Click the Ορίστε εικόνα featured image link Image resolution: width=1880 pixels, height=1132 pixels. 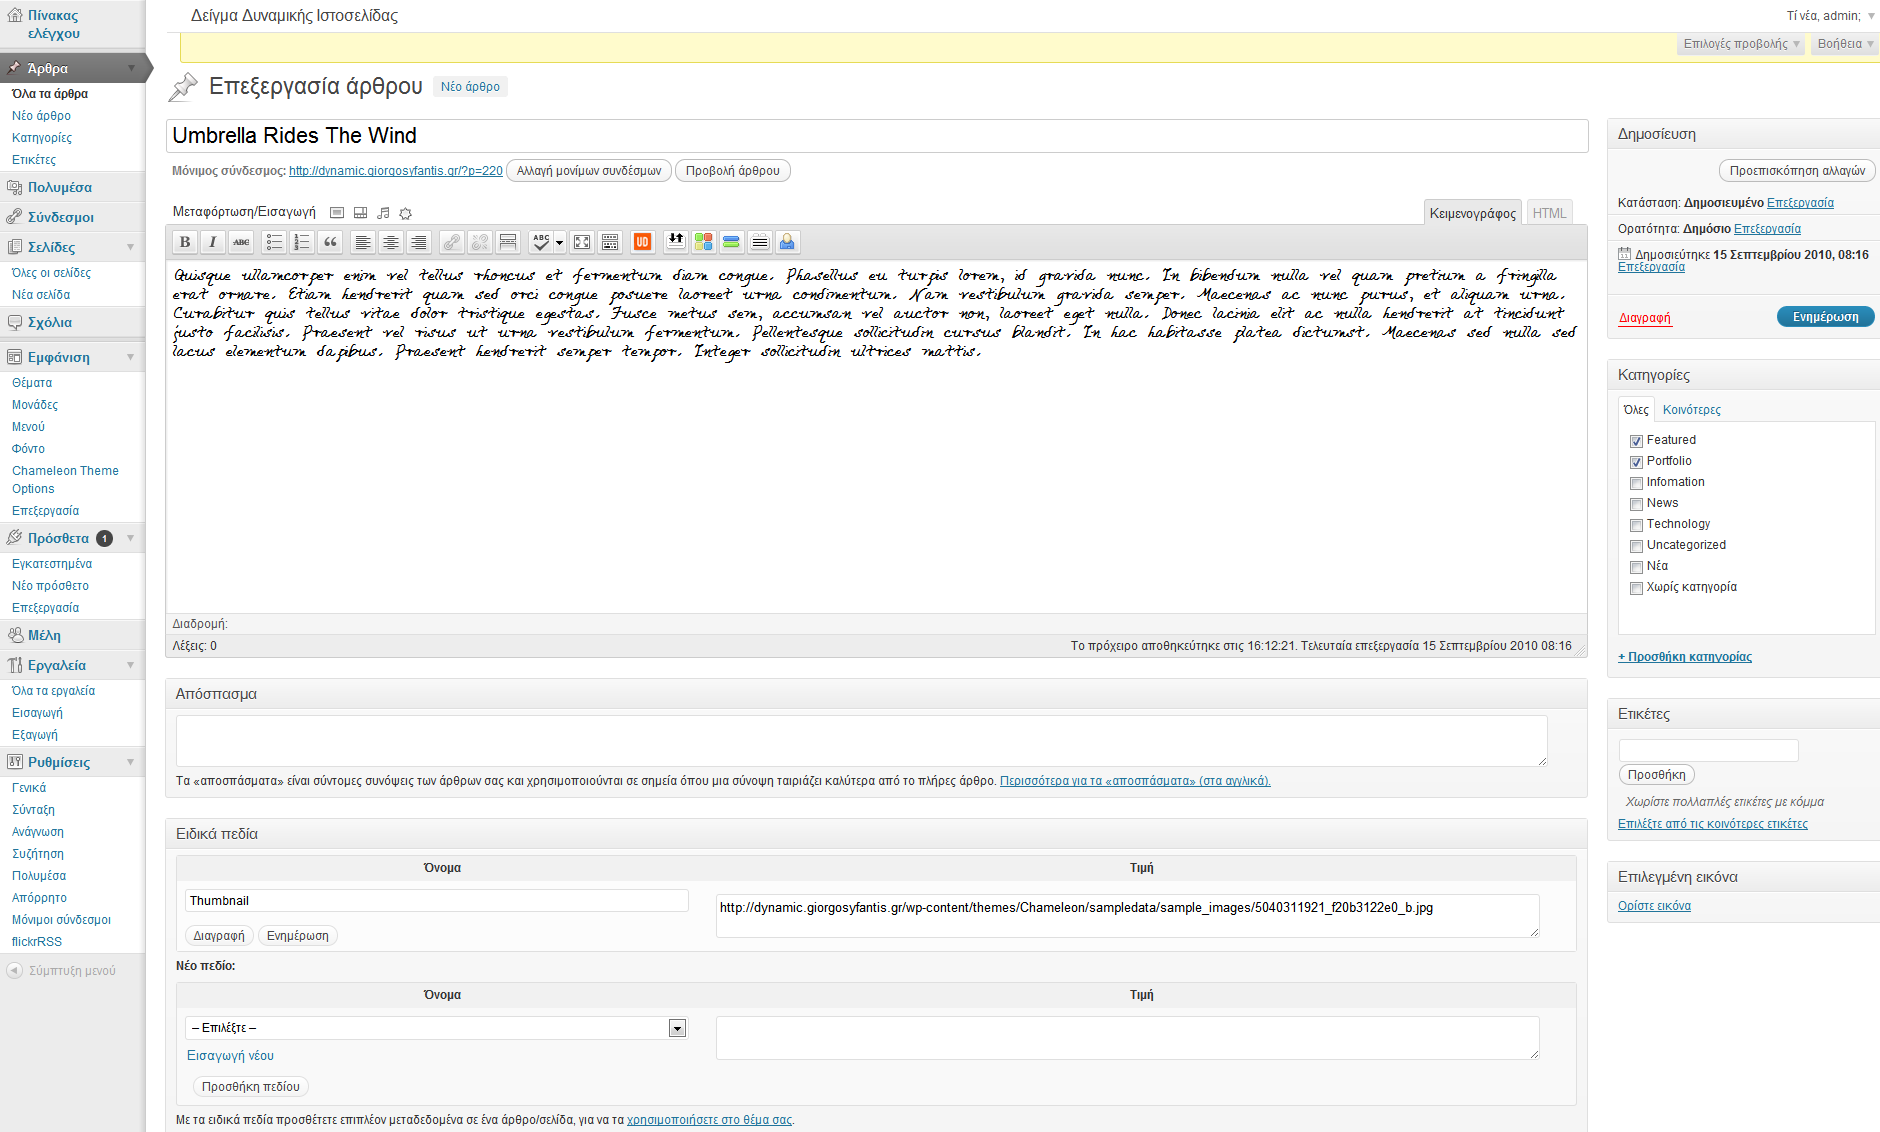(1654, 906)
